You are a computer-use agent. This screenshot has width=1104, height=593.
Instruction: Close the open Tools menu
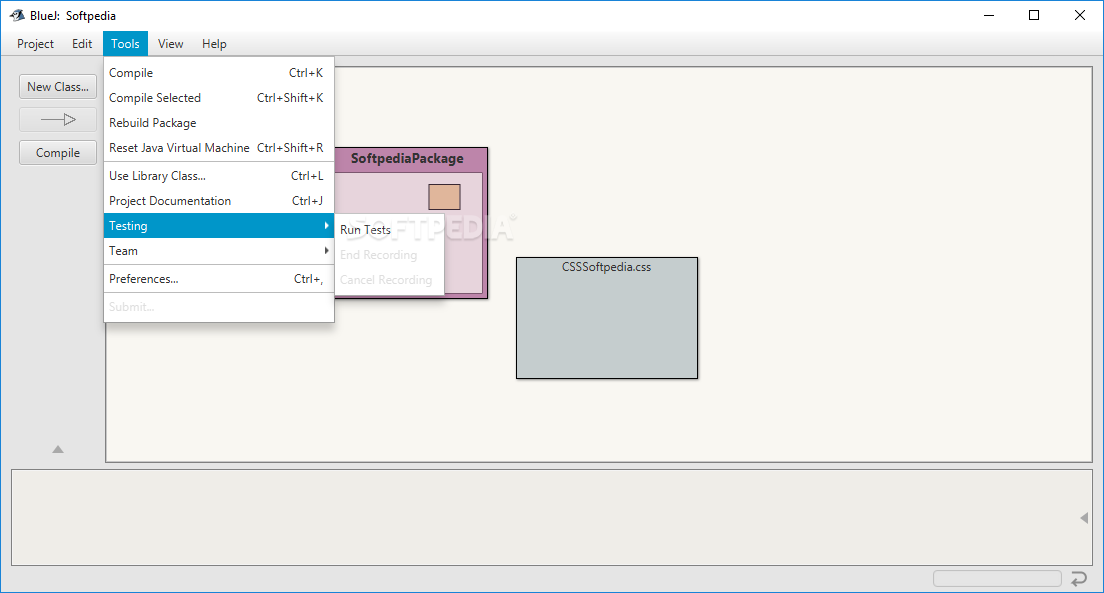[x=125, y=44]
